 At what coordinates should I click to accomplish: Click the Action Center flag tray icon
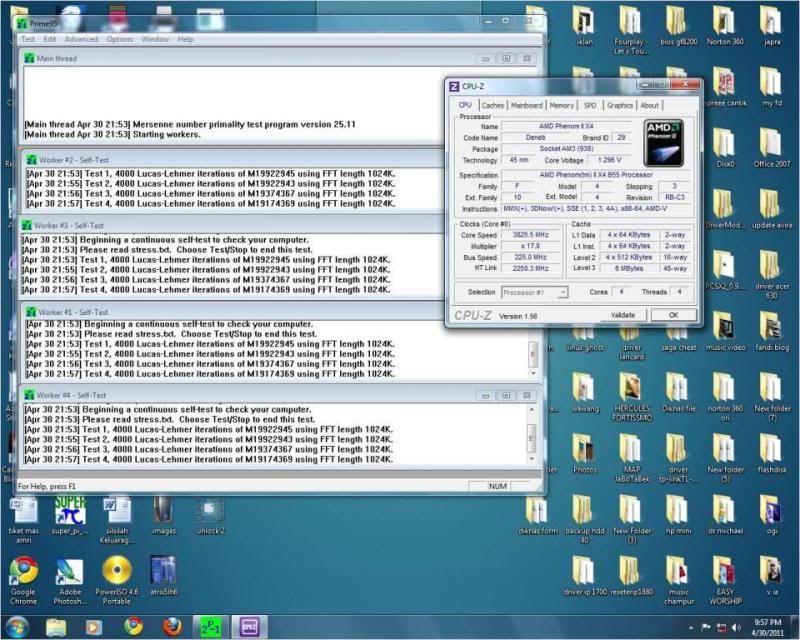pos(706,627)
